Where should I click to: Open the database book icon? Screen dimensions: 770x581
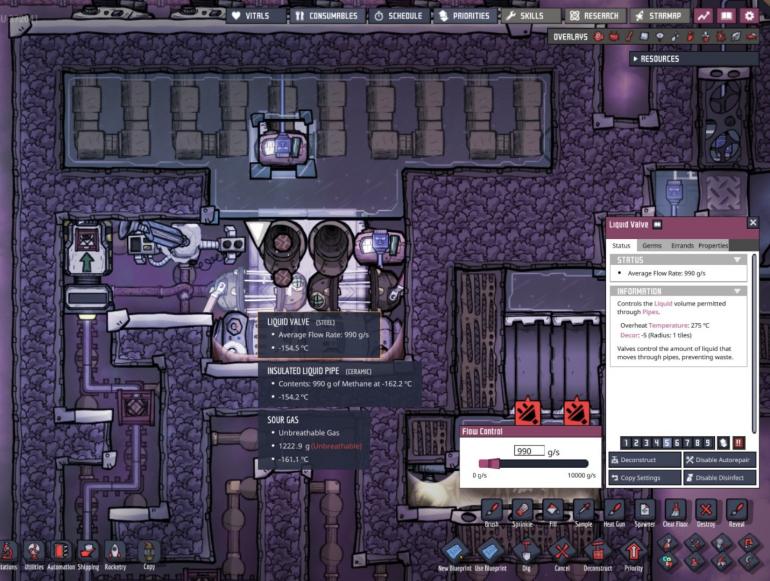(x=726, y=16)
